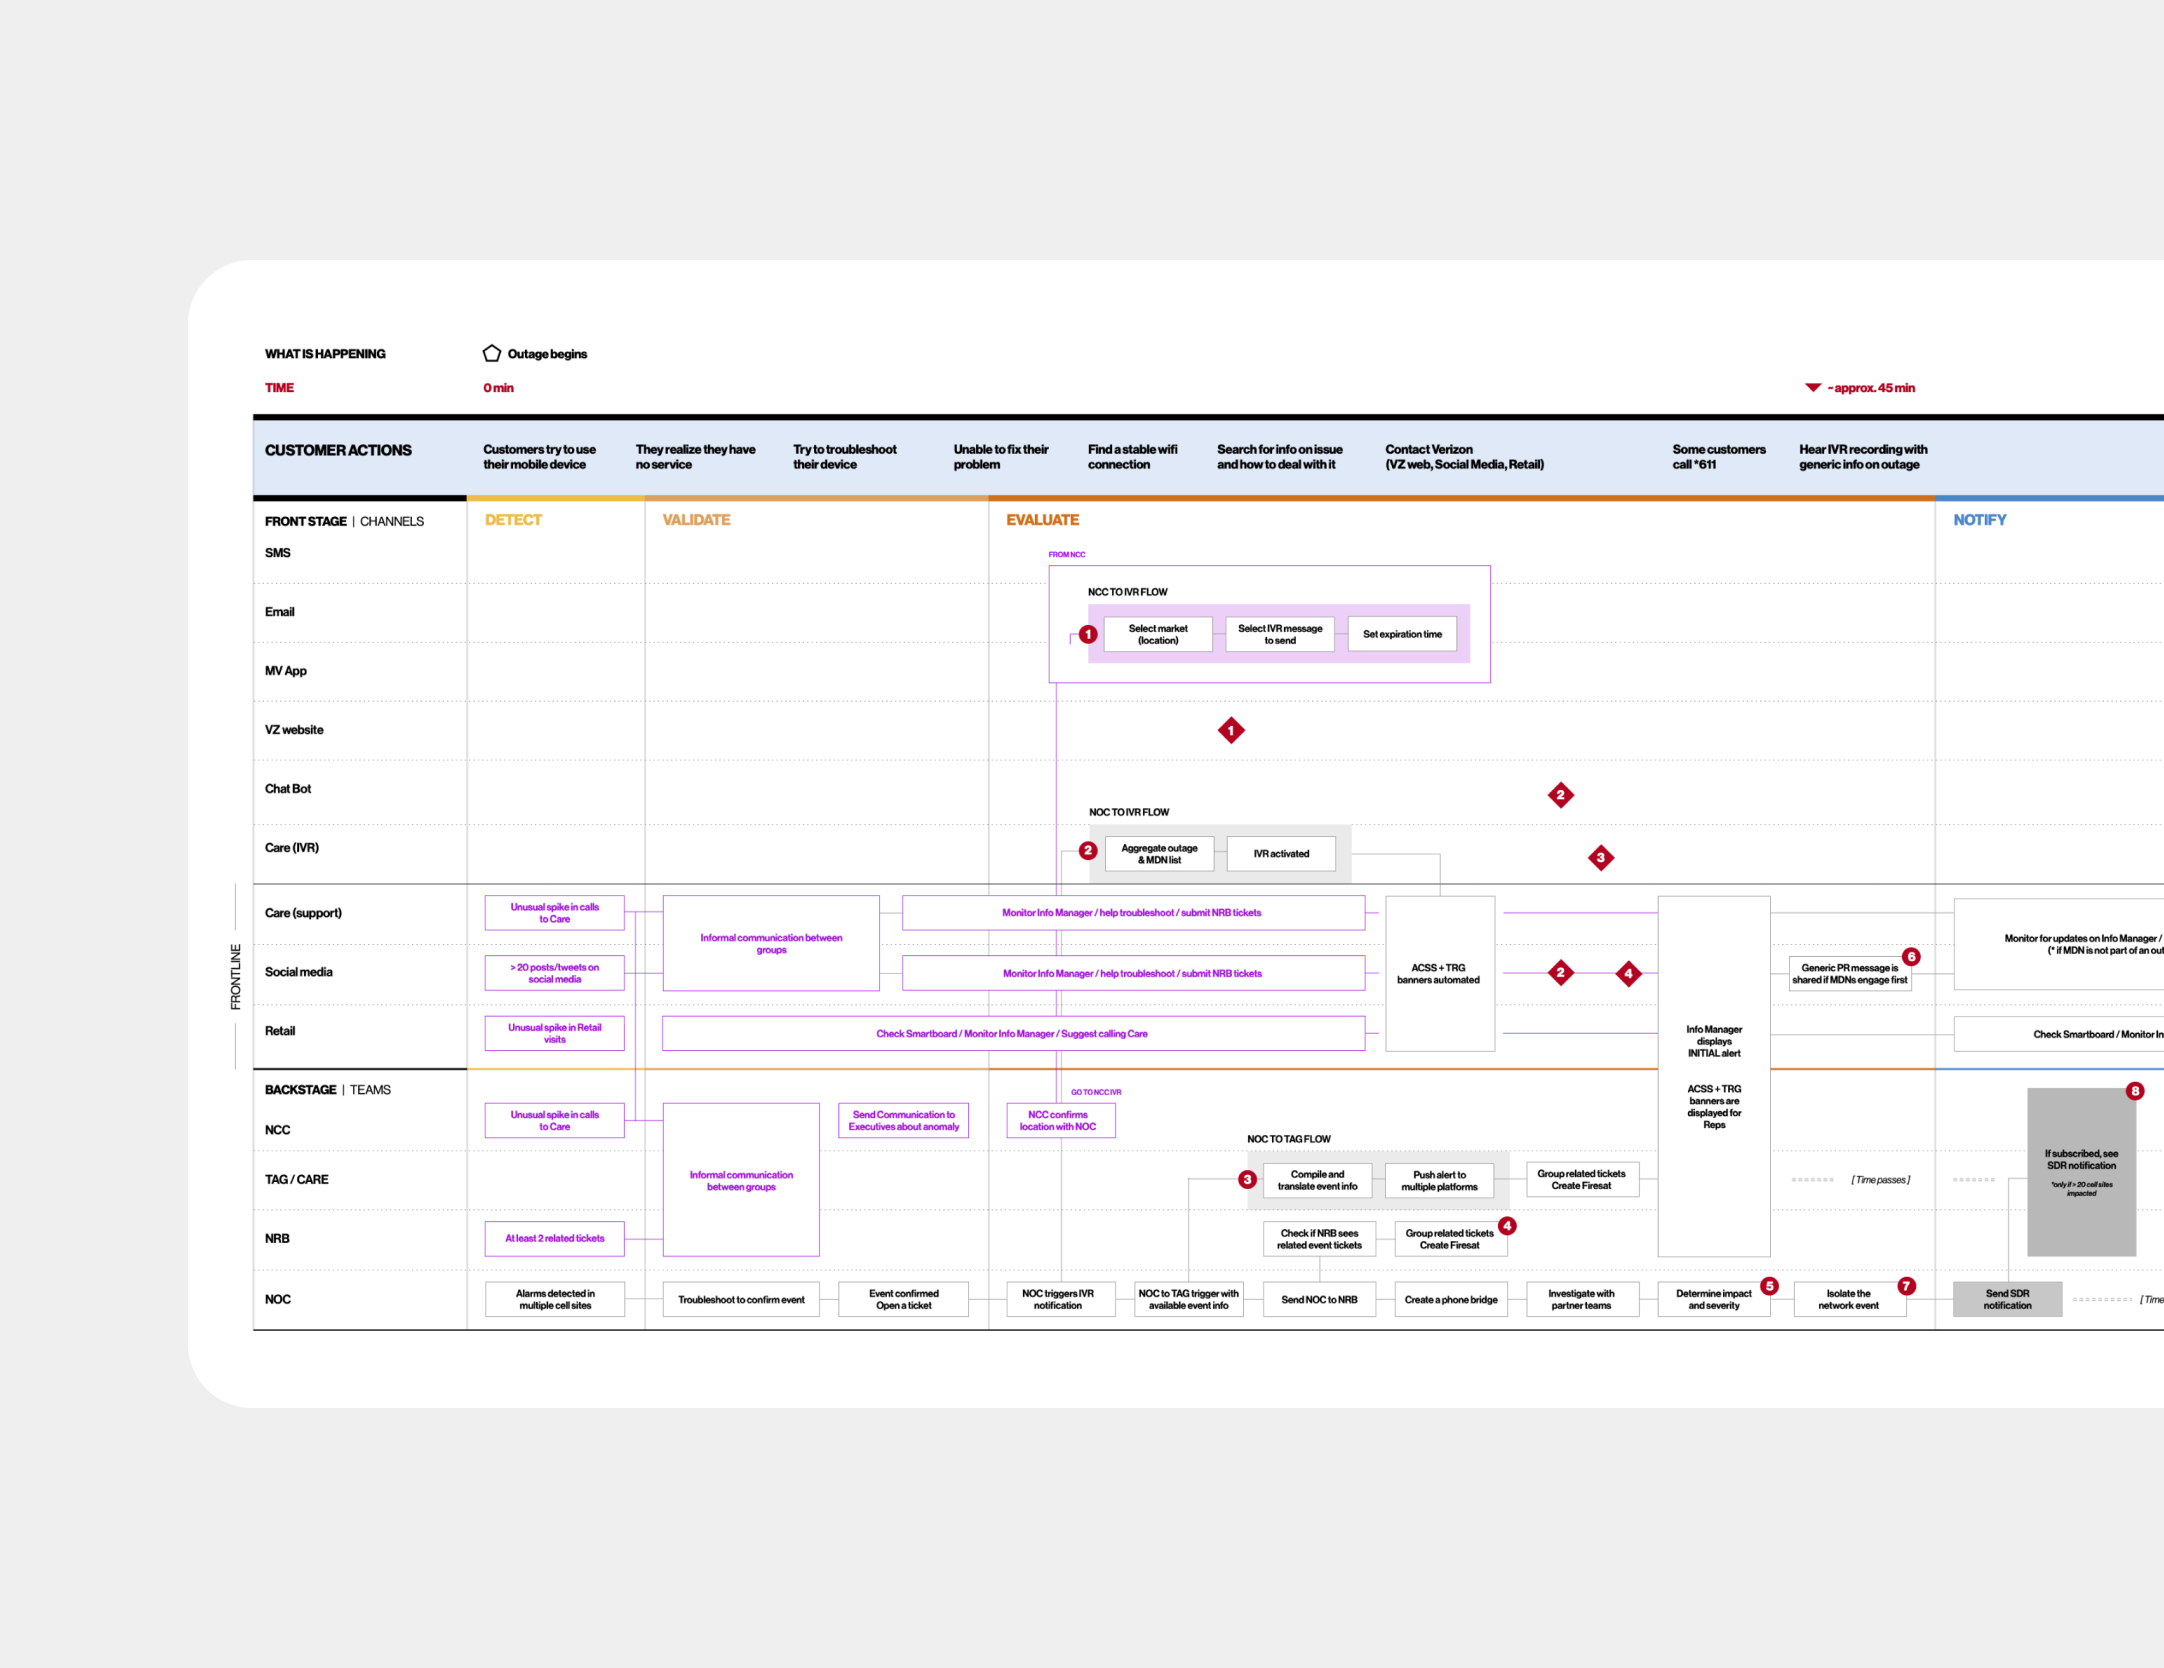
Task: Click red diamond 3 in the Care (IVR) row
Action: point(1600,857)
